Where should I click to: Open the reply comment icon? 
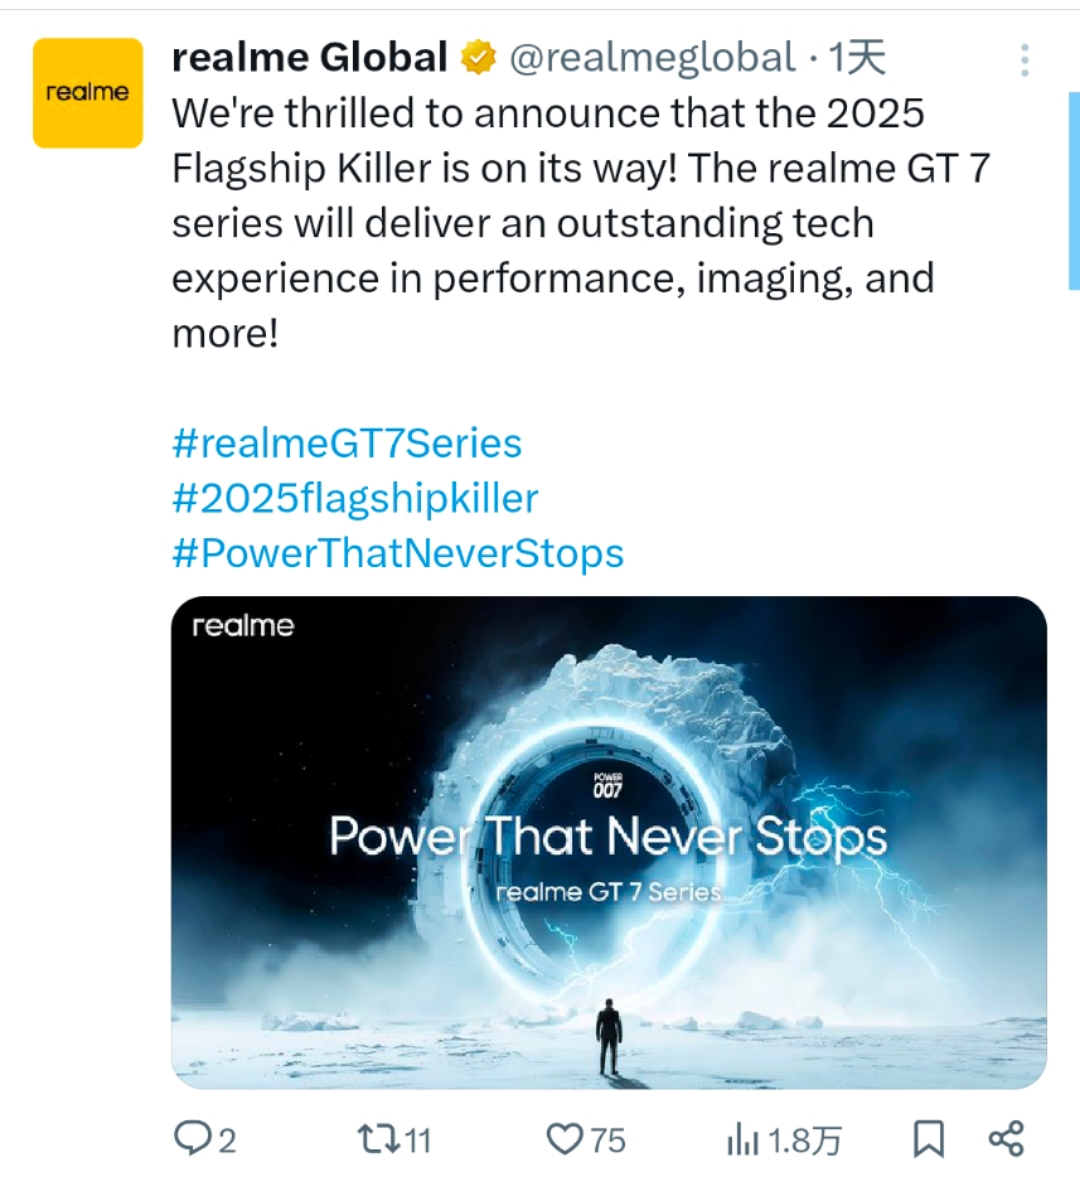tap(192, 1139)
